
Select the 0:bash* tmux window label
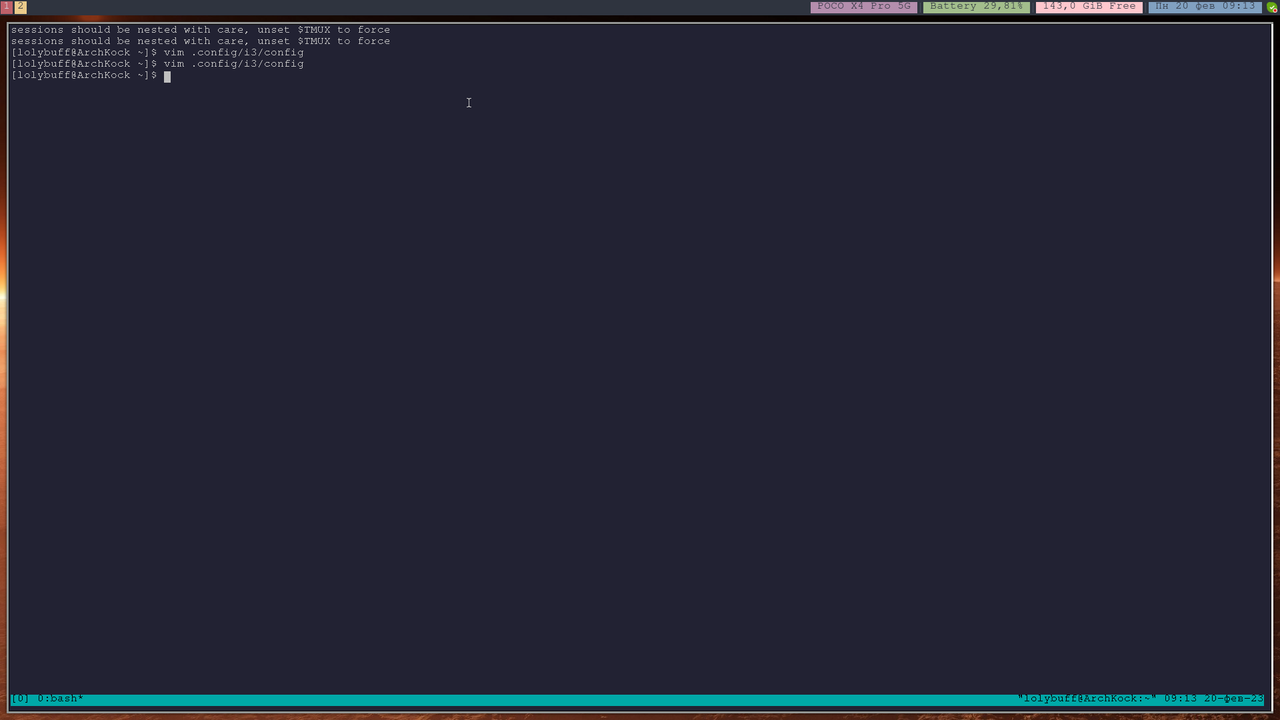tap(60, 698)
